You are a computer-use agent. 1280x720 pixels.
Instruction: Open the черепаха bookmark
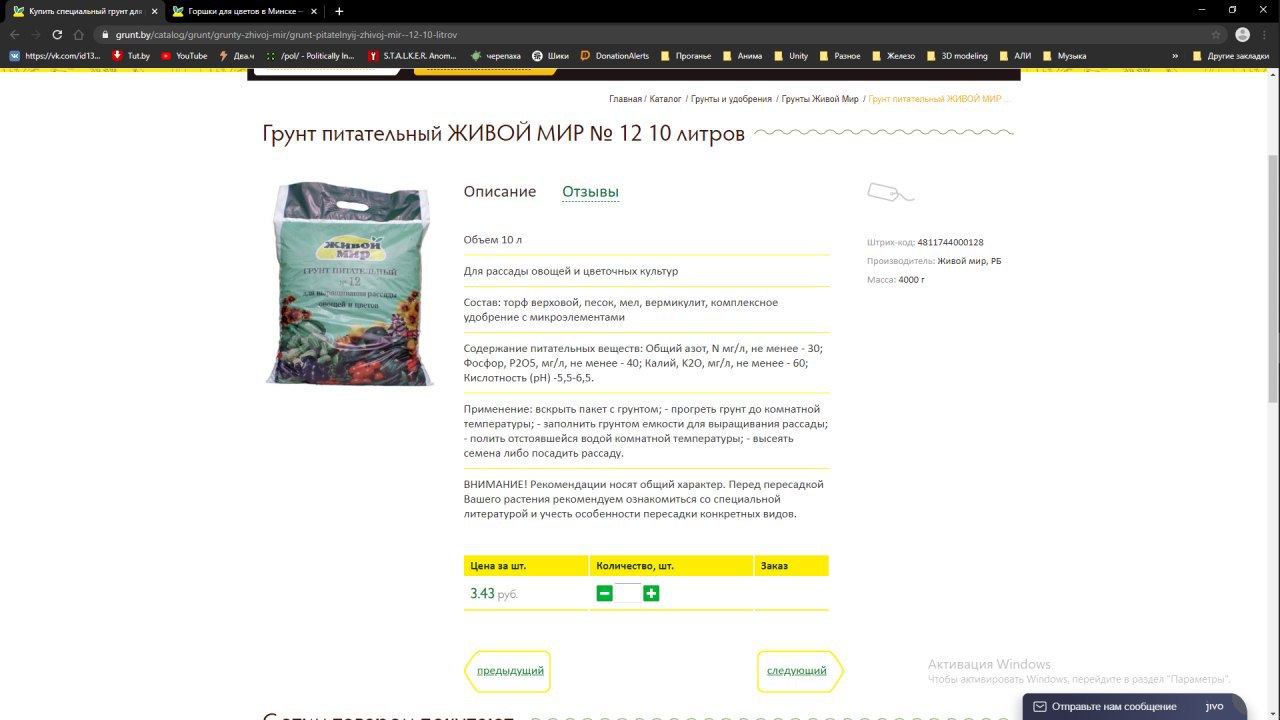tap(496, 56)
